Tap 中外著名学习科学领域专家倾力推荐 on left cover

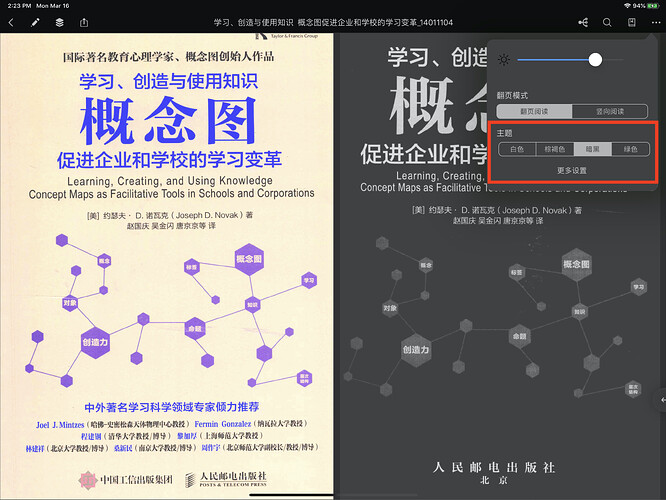point(172,407)
